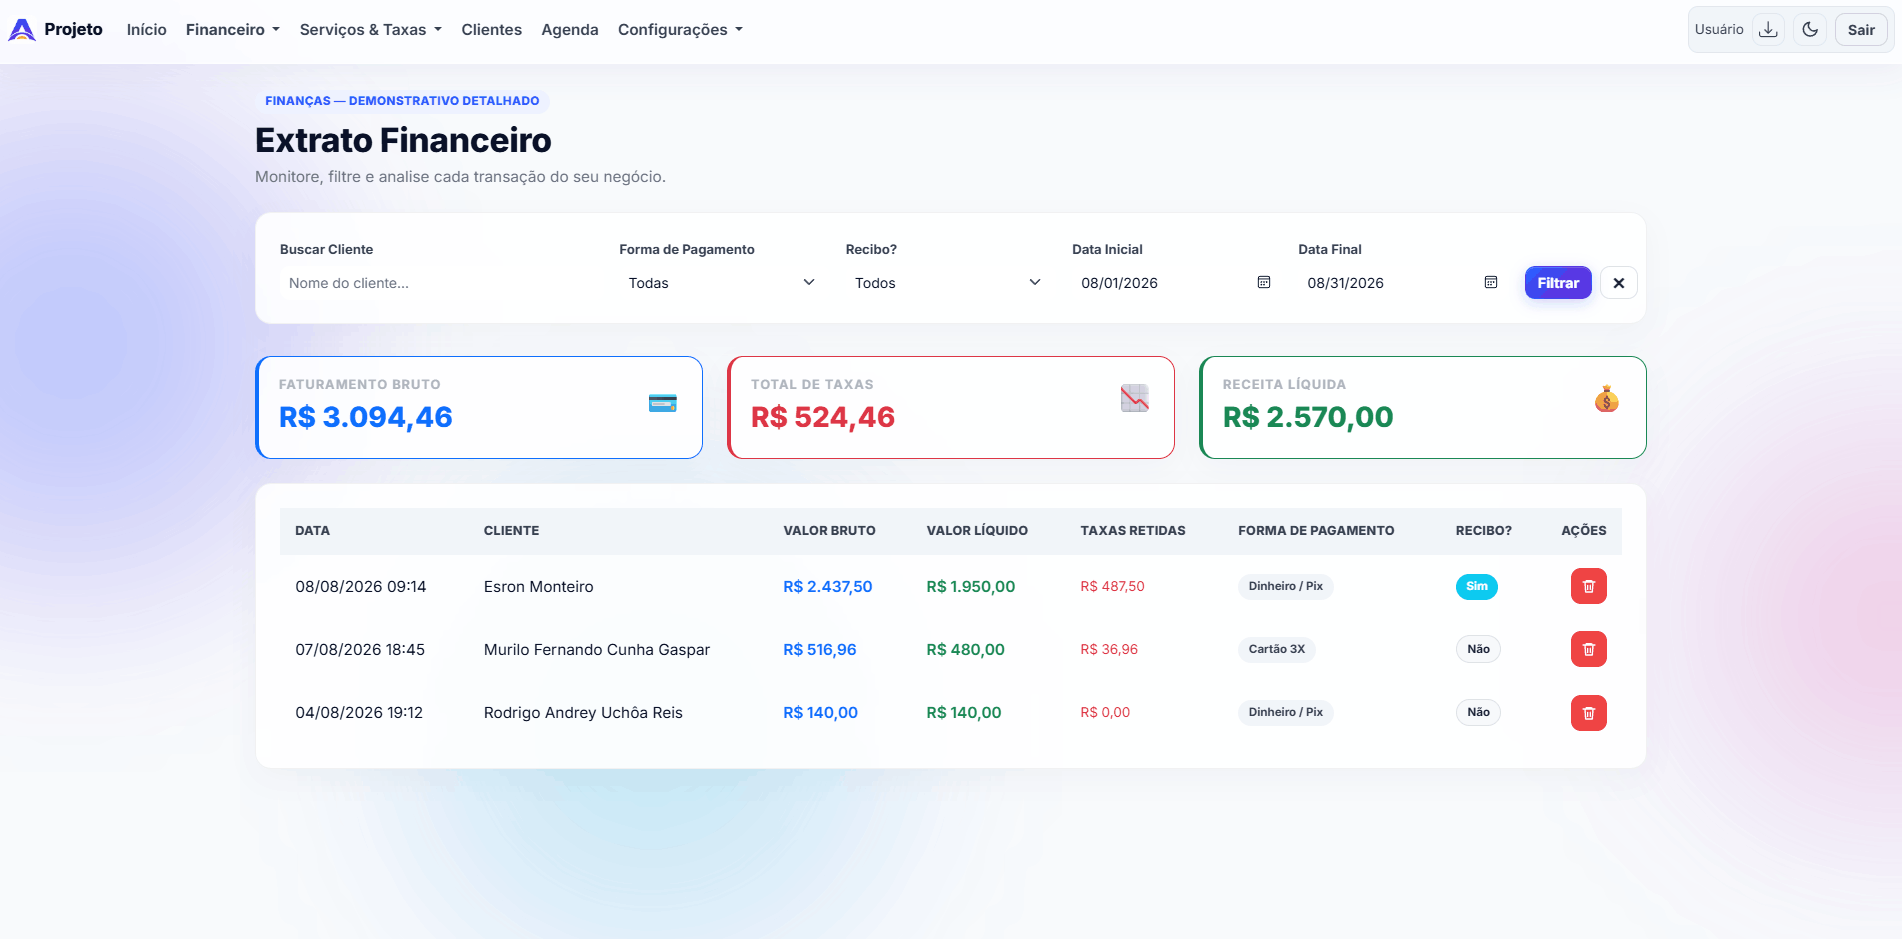Open the Data Inicial calendar picker icon
This screenshot has height=939, width=1902.
click(1264, 283)
